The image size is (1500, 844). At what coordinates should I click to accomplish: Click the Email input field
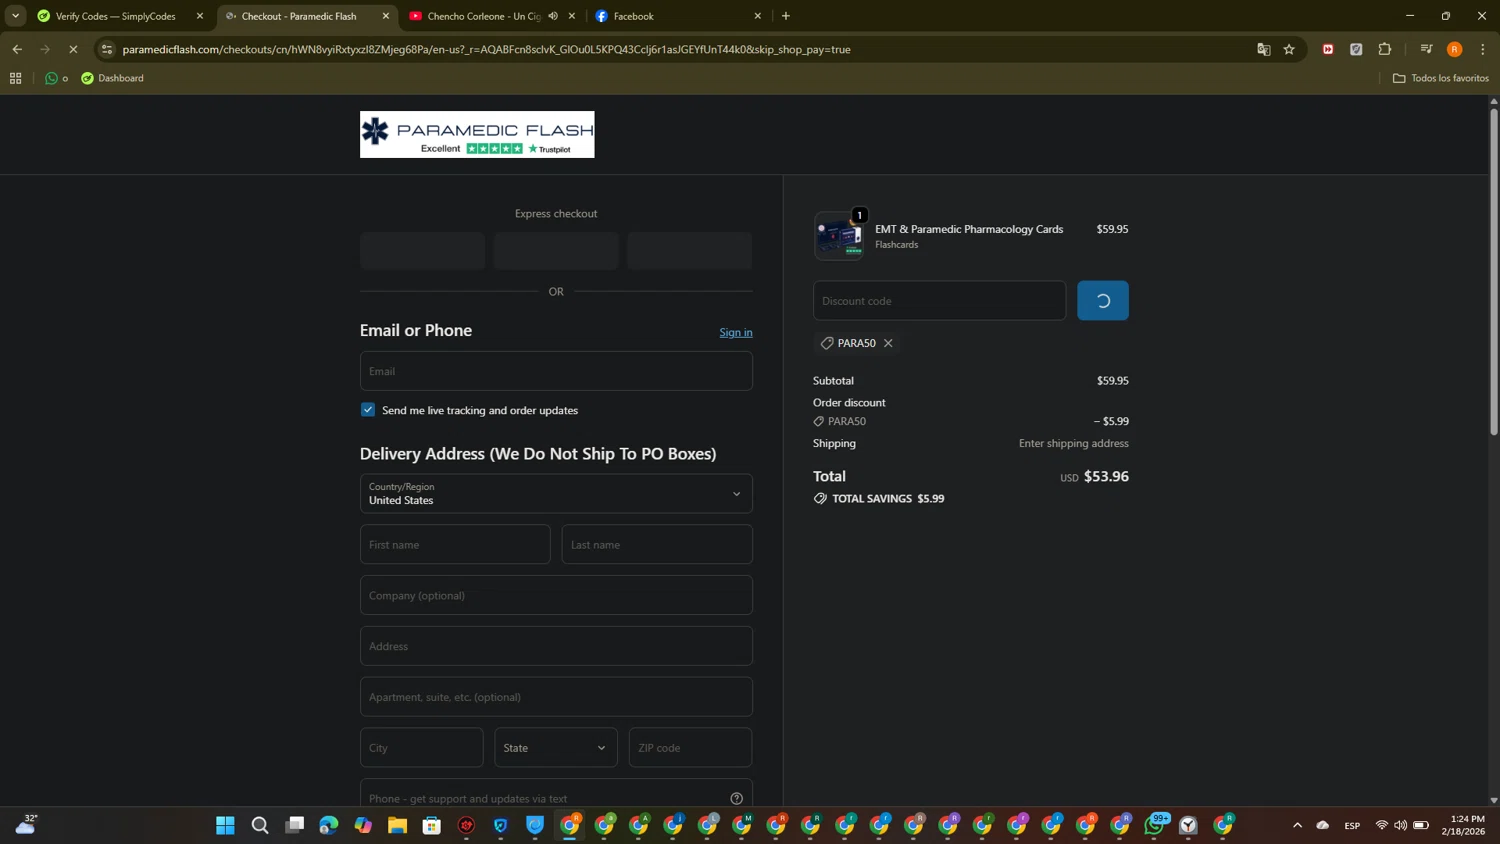pos(556,371)
